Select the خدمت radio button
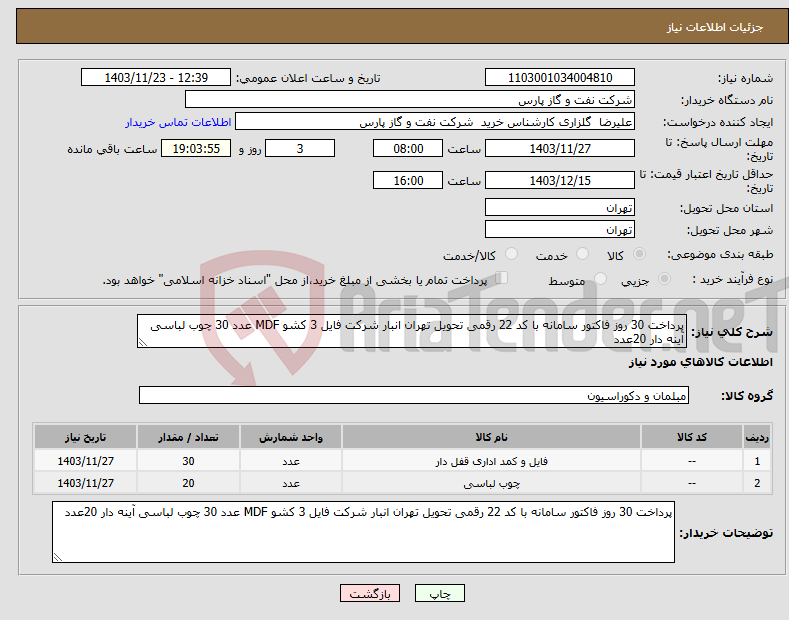This screenshot has width=789, height=620. tap(582, 254)
